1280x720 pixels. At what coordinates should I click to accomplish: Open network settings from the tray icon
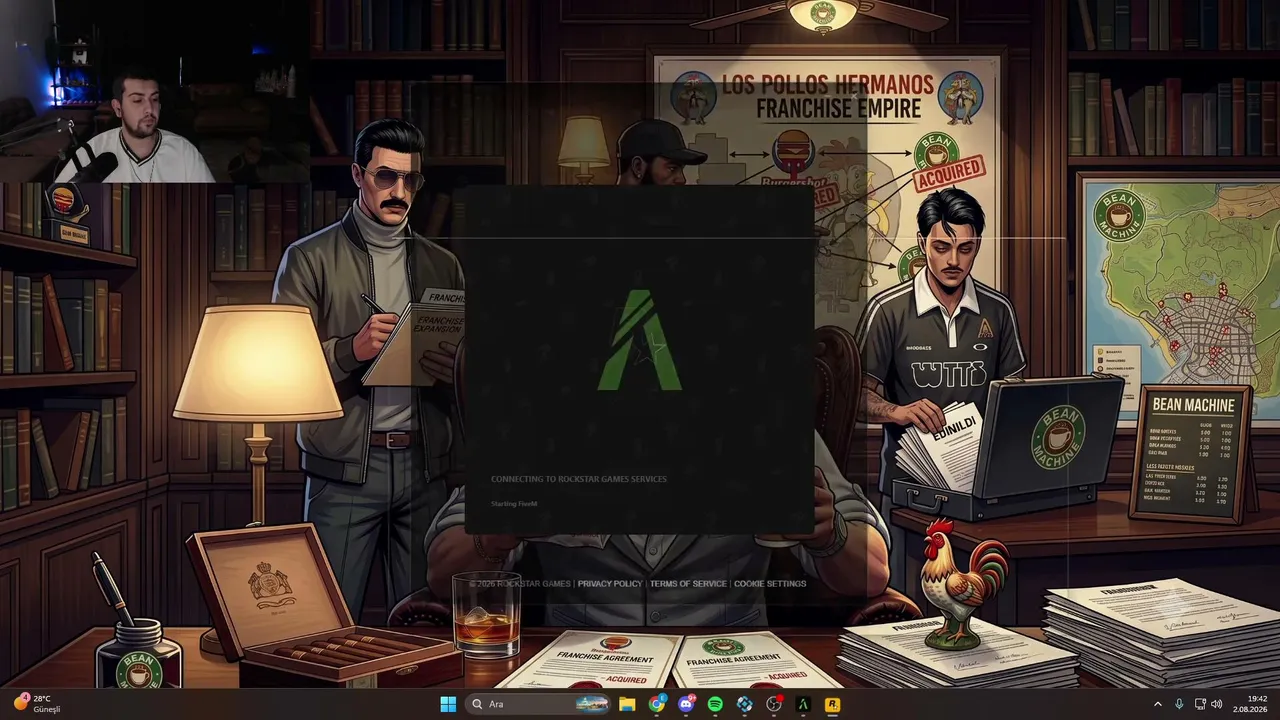[1200, 704]
